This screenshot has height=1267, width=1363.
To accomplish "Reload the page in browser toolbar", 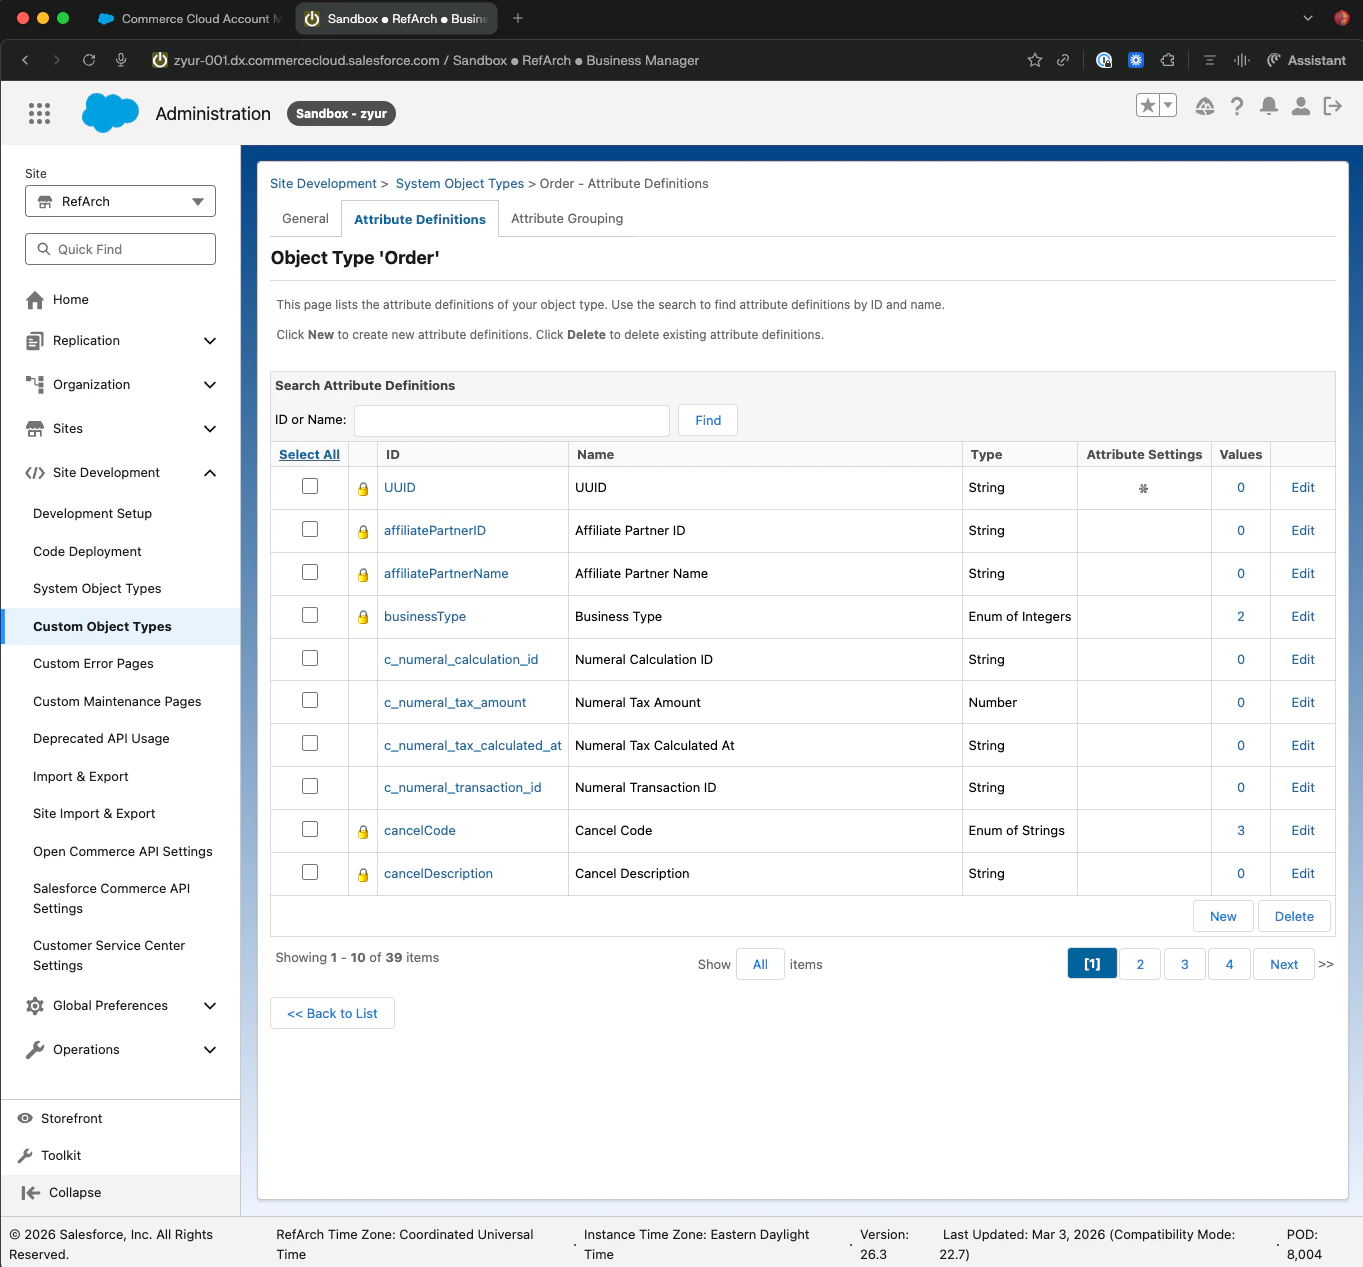I will point(89,60).
